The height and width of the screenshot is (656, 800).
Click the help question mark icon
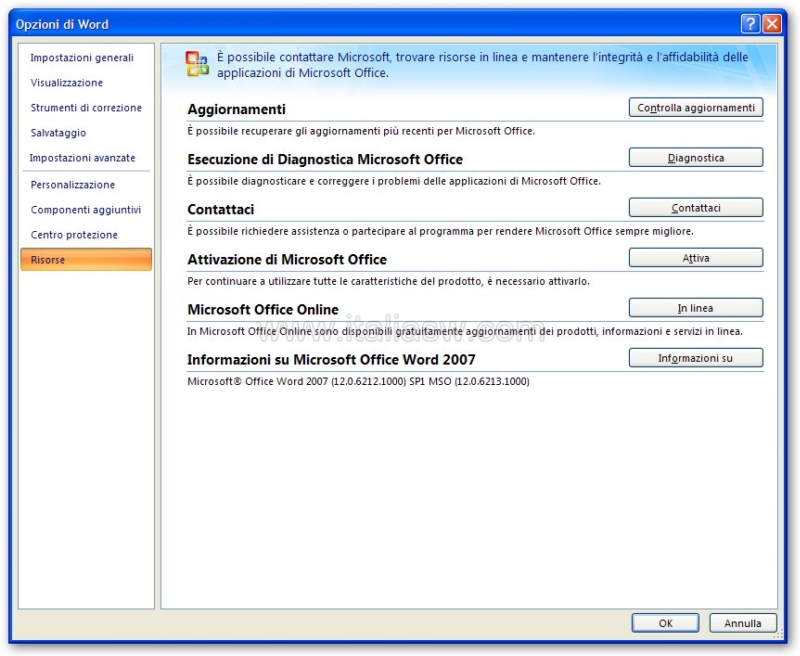click(749, 23)
